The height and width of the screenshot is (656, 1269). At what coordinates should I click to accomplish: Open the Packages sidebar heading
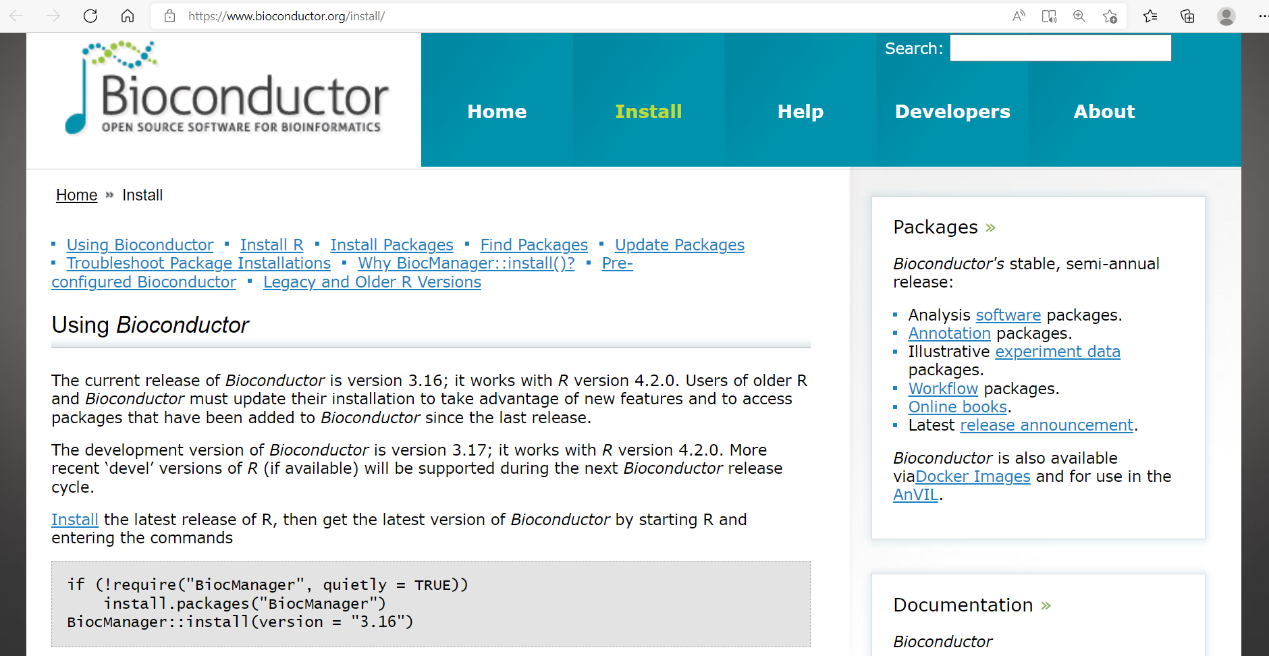point(944,227)
